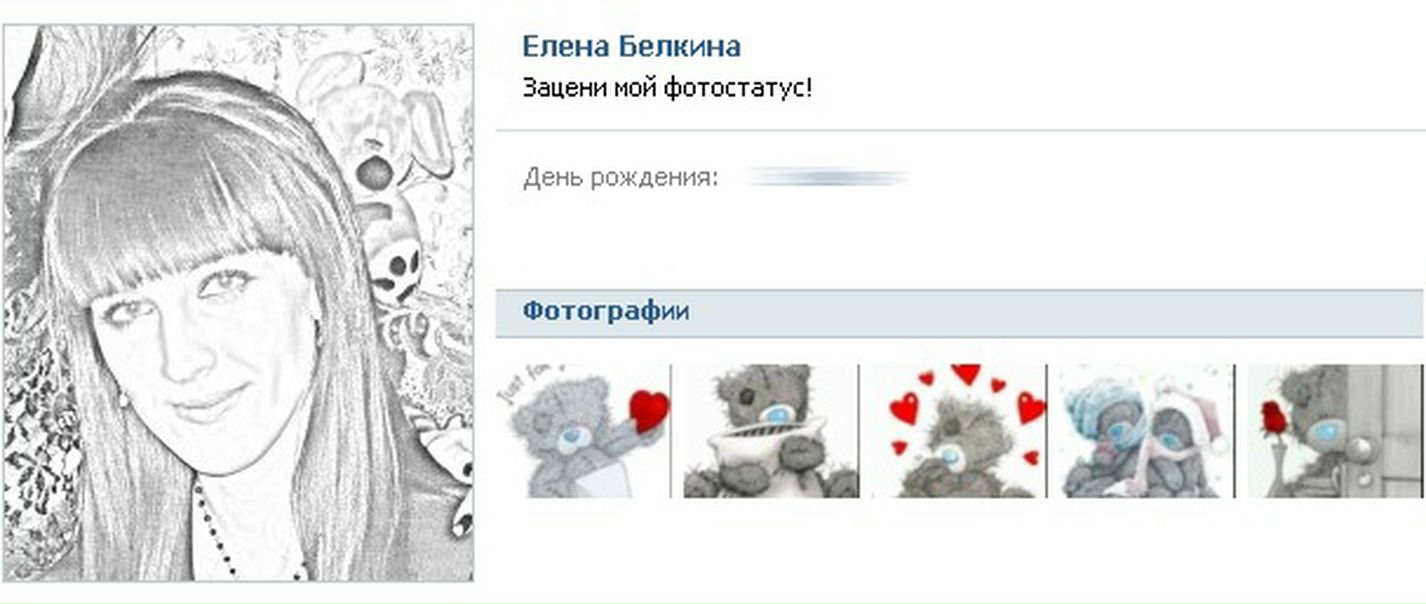Image resolution: width=1426 pixels, height=604 pixels.
Task: Click the profile name Елена Белкина
Action: (631, 46)
